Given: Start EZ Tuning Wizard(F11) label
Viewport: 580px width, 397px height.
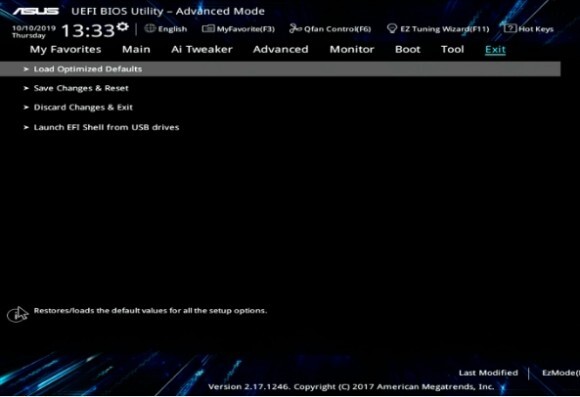Looking at the screenshot, I should point(445,29).
